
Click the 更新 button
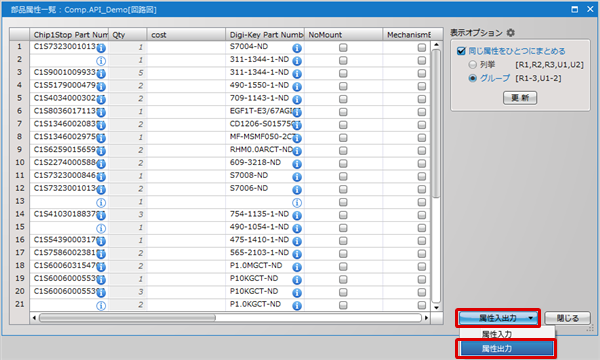pyautogui.click(x=520, y=98)
